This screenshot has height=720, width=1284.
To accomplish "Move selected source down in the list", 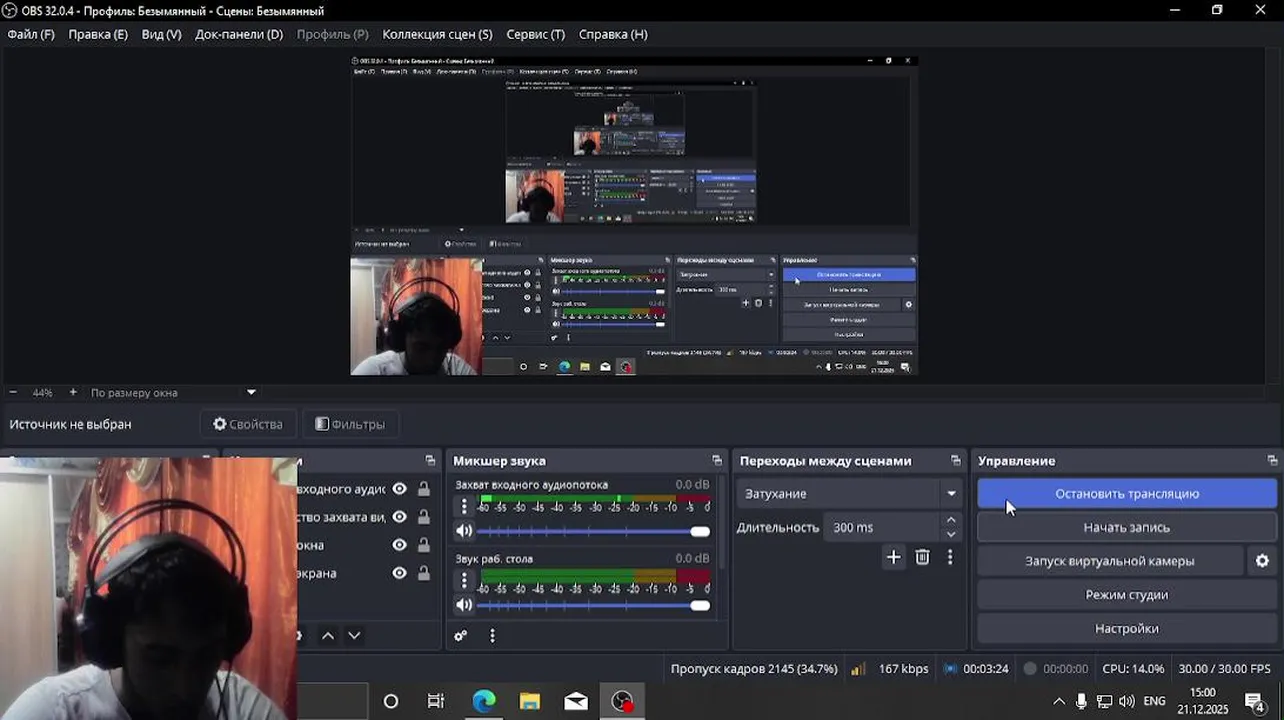I will point(354,636).
